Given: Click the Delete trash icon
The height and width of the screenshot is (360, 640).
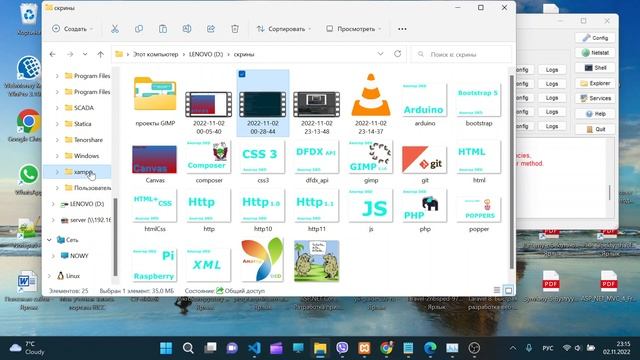Looking at the screenshot, I should 235,29.
